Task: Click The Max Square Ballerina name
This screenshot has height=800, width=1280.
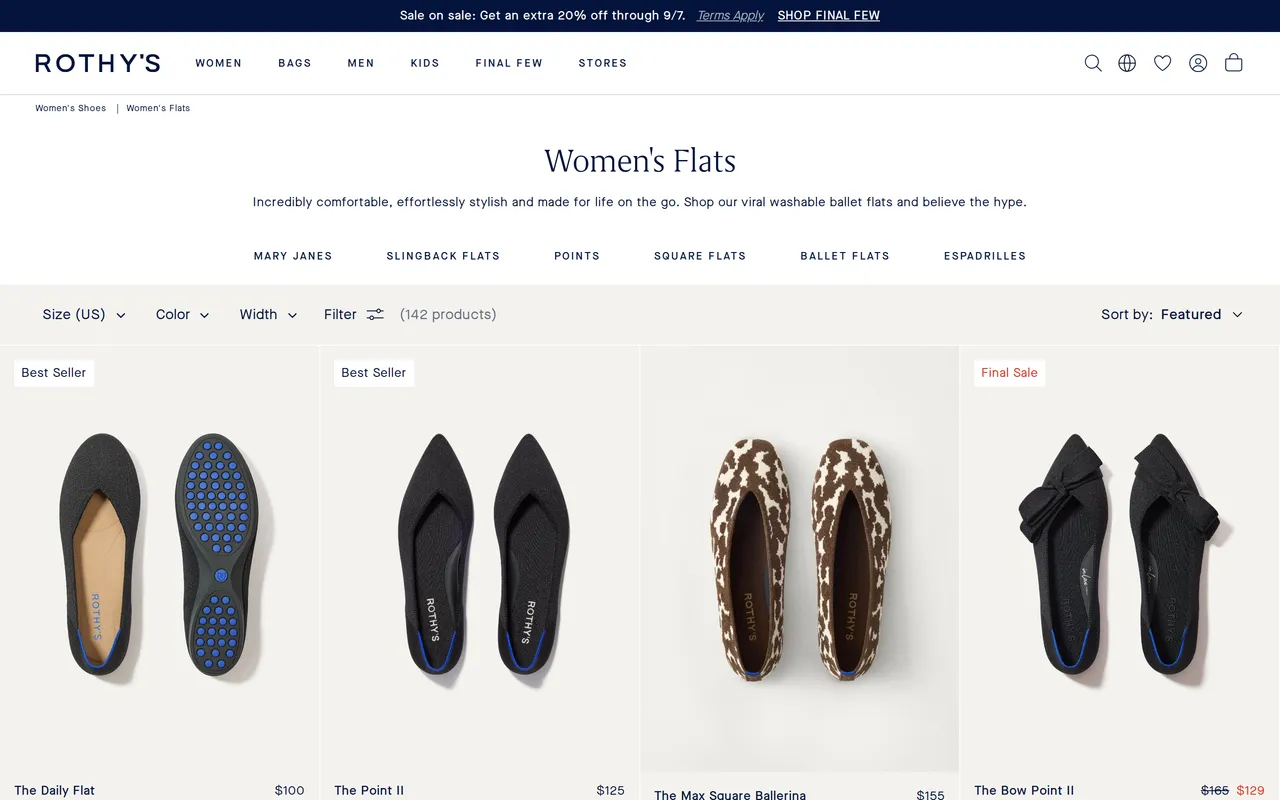Action: (x=730, y=795)
